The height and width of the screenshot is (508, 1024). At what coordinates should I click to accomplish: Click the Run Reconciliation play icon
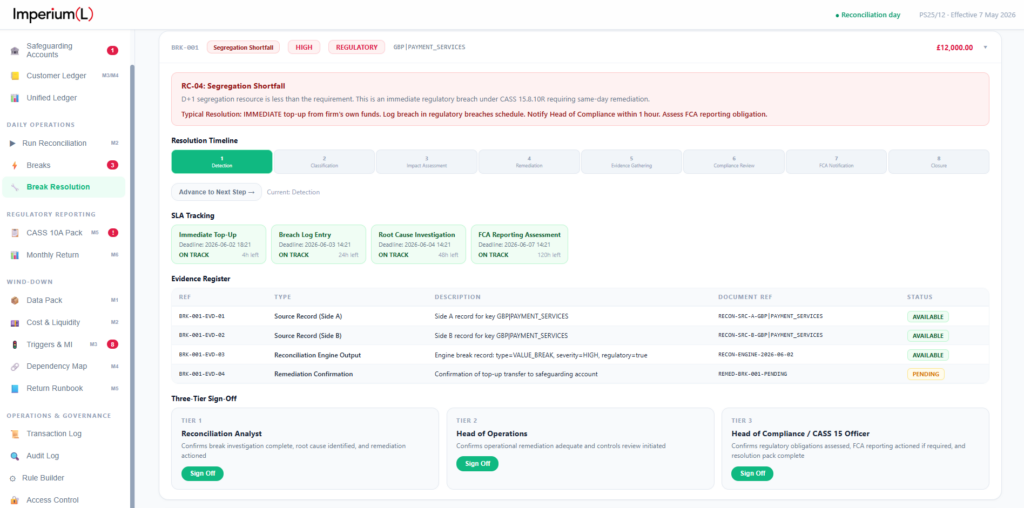click(13, 143)
